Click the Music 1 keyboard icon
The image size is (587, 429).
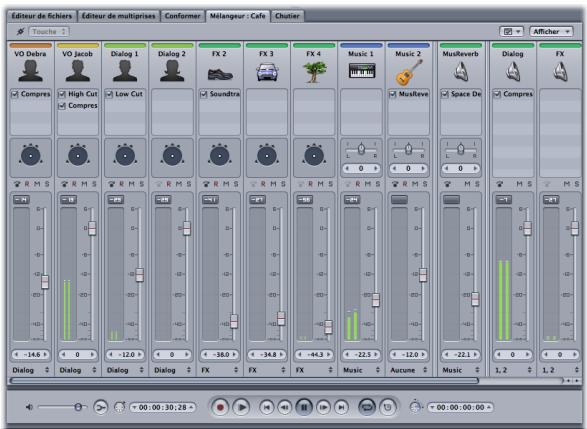pos(362,70)
